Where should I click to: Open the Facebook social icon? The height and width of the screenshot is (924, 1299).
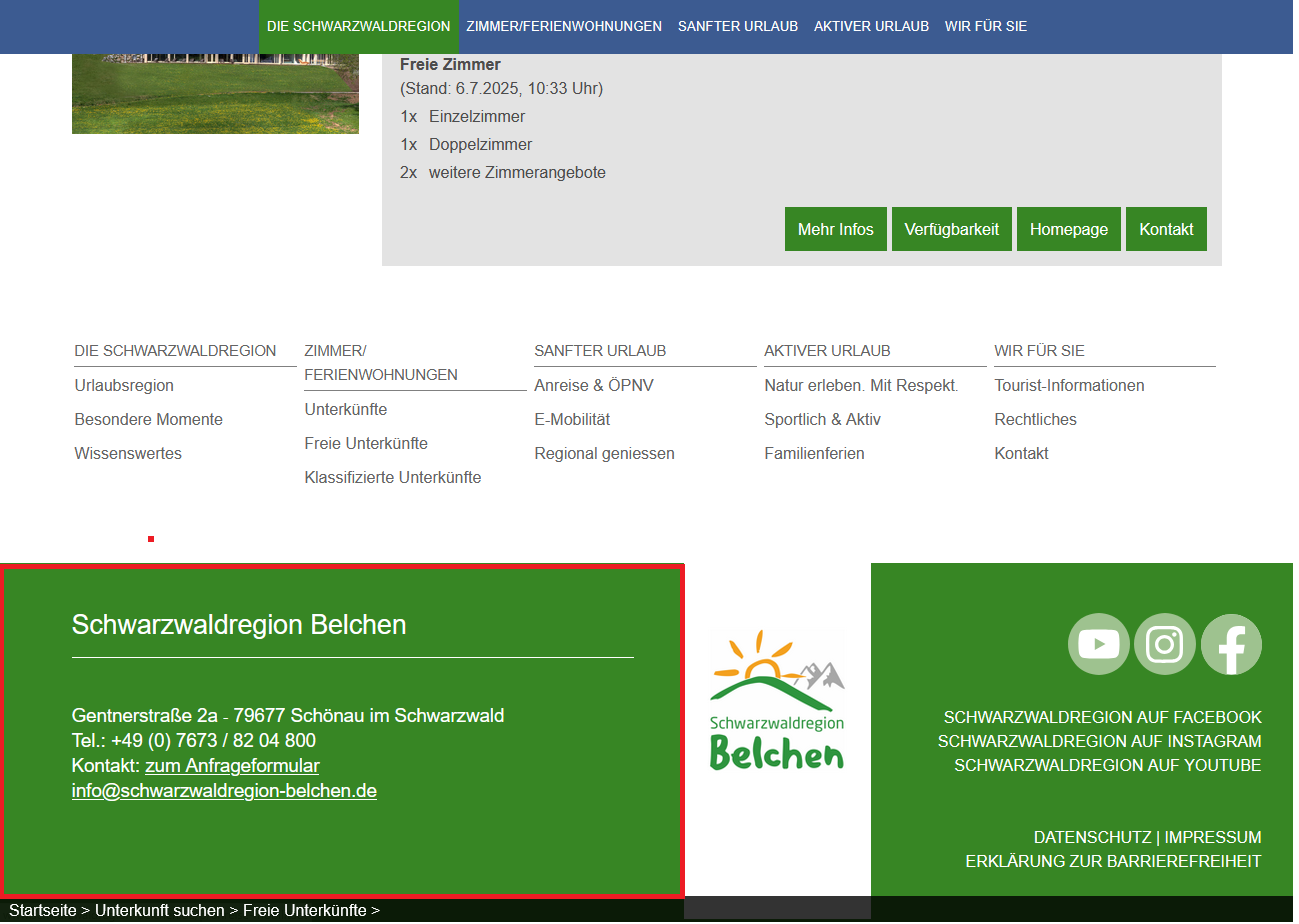1231,644
